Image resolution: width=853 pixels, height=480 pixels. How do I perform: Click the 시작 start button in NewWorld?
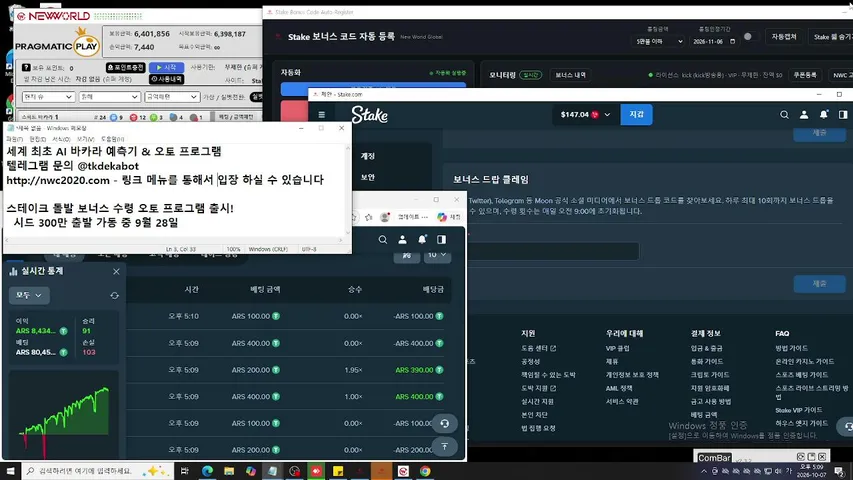click(166, 67)
